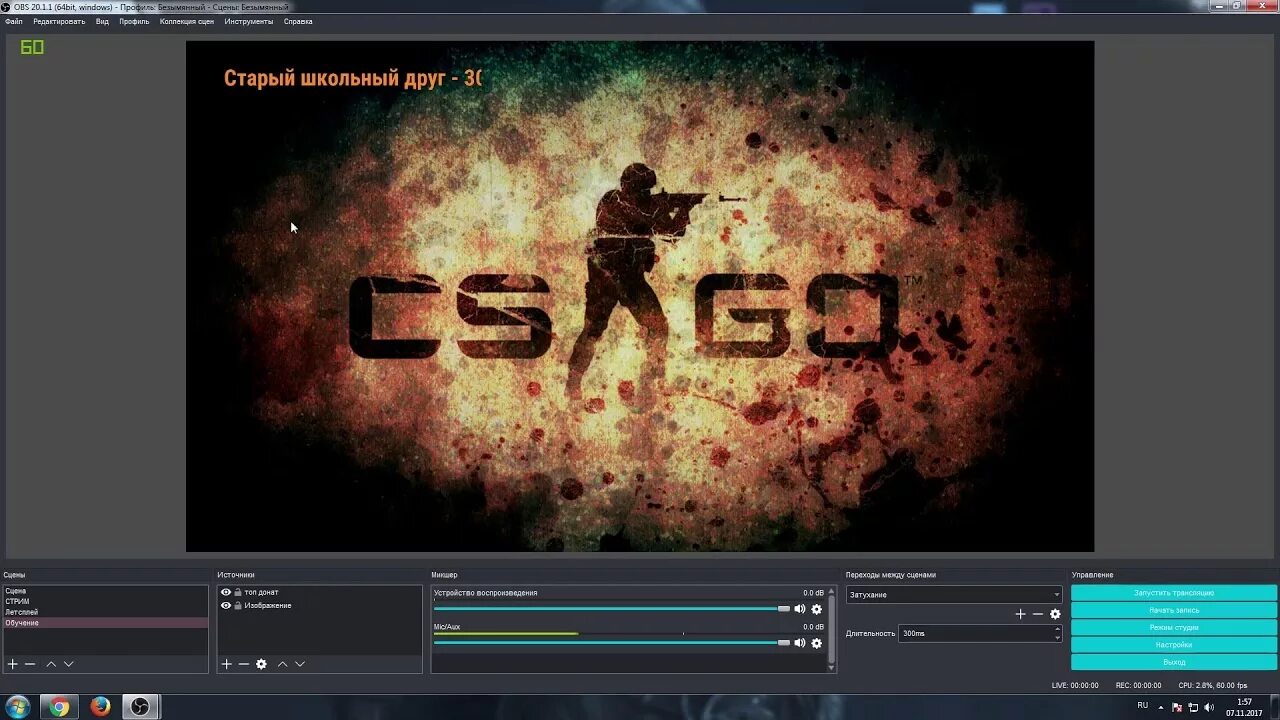Image resolution: width=1280 pixels, height=720 pixels.
Task: Click the Mic/Aux volume slider handle
Action: coord(784,643)
